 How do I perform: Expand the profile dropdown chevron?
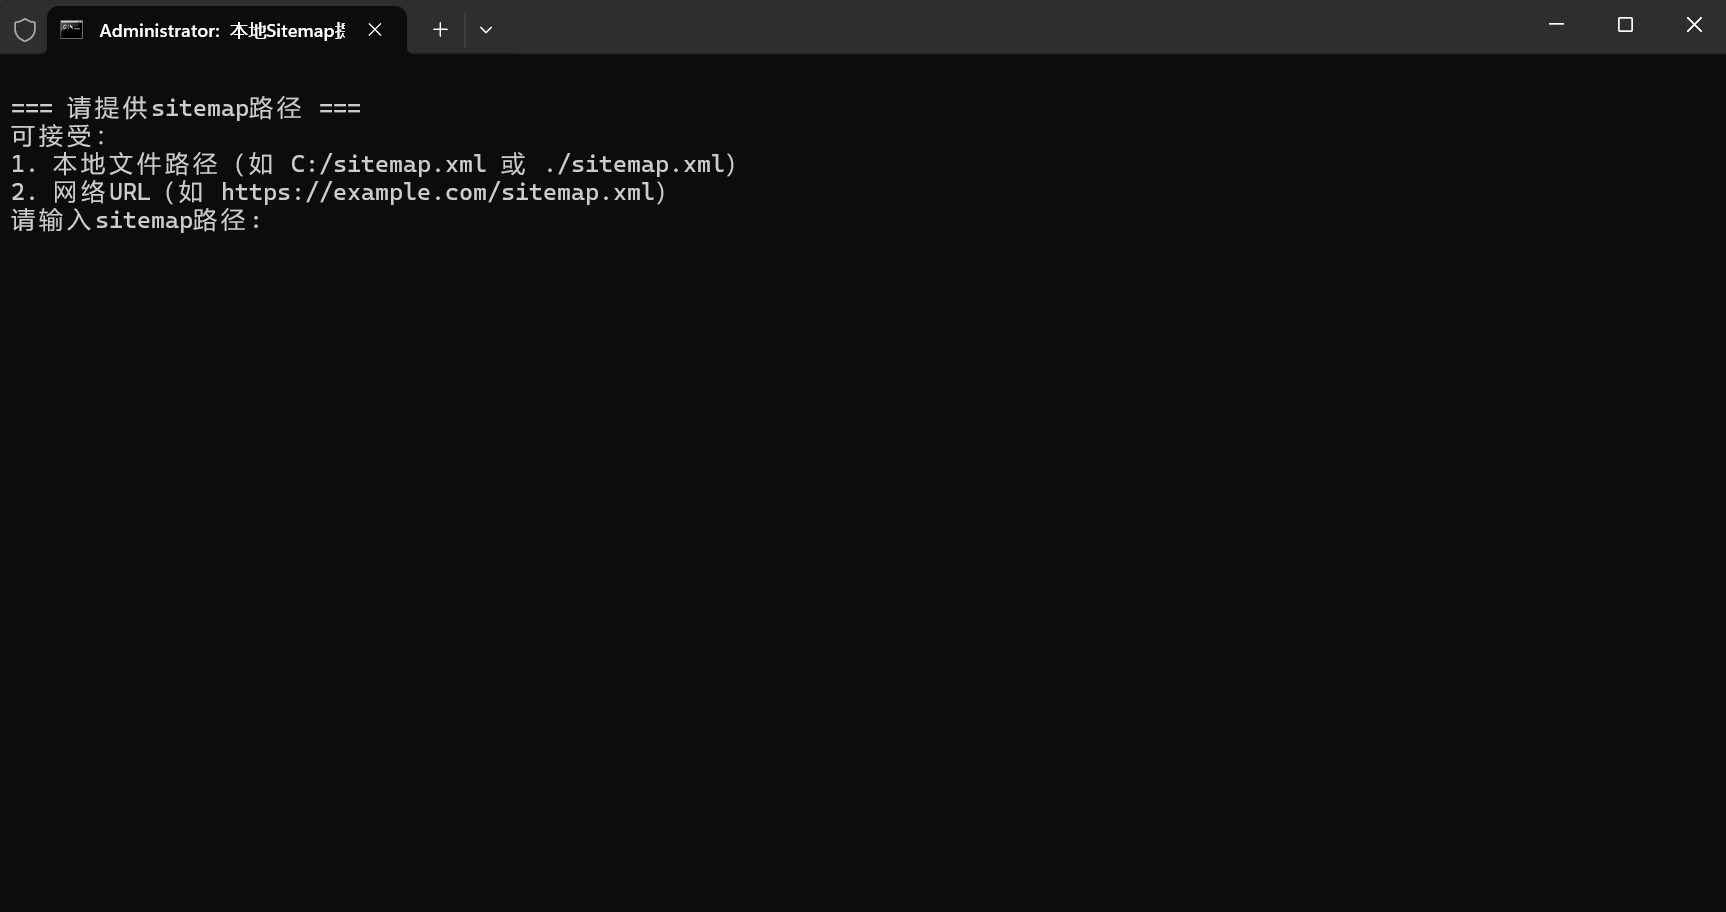pyautogui.click(x=486, y=30)
